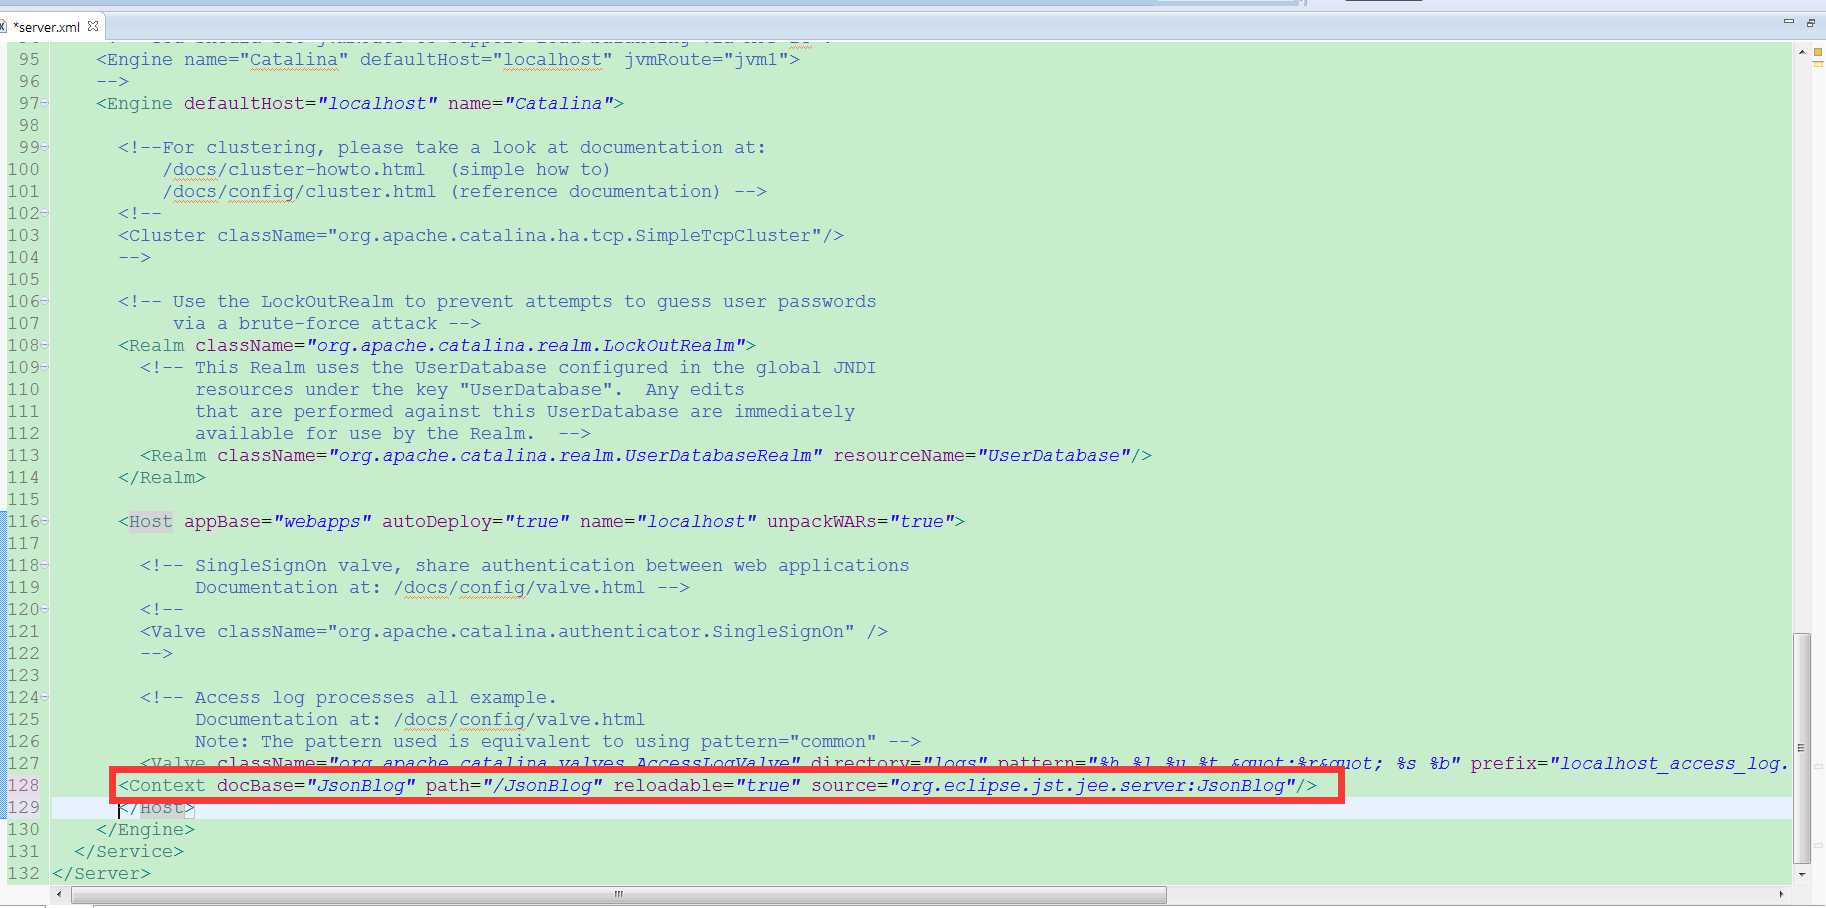Close the *server.xml editor tab
This screenshot has width=1826, height=908.
(93, 26)
